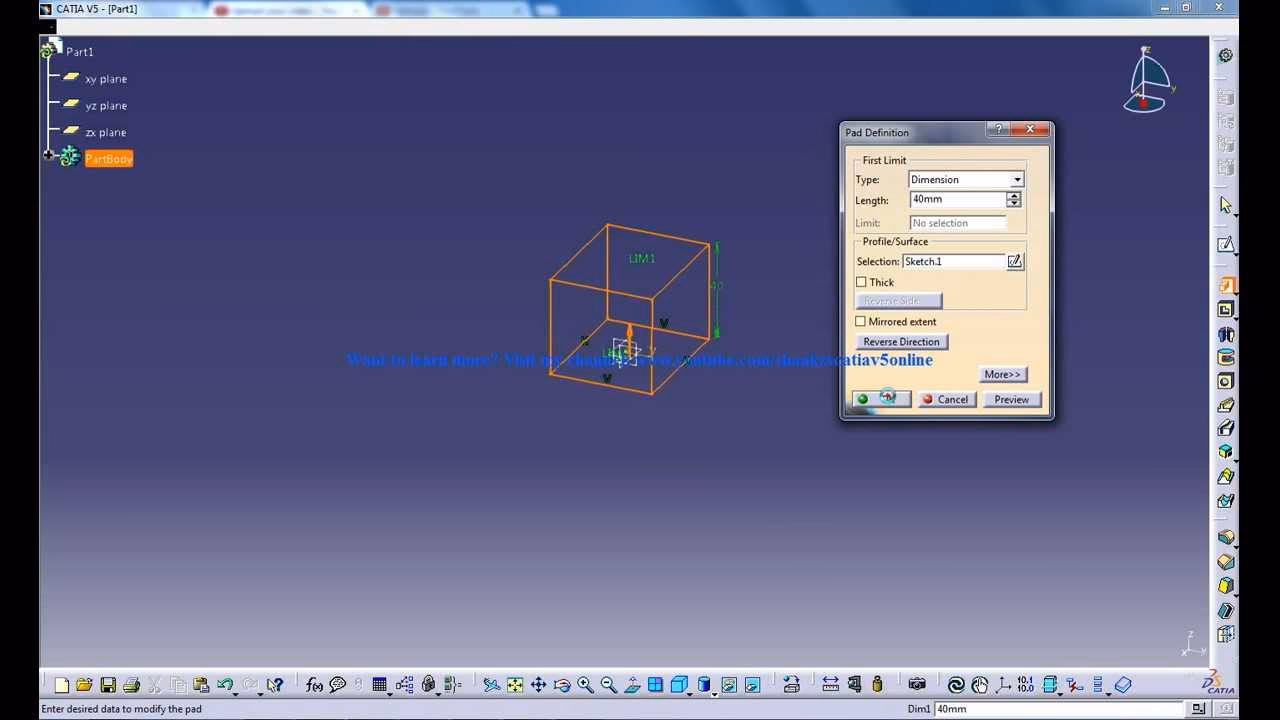
Task: Click the Measure tool ruler icon
Action: click(x=830, y=685)
